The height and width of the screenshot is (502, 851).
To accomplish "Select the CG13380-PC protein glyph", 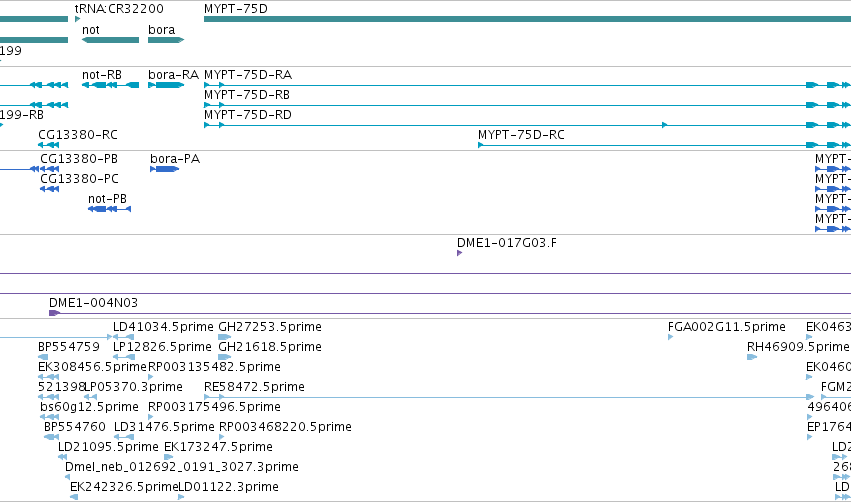I will [49, 189].
